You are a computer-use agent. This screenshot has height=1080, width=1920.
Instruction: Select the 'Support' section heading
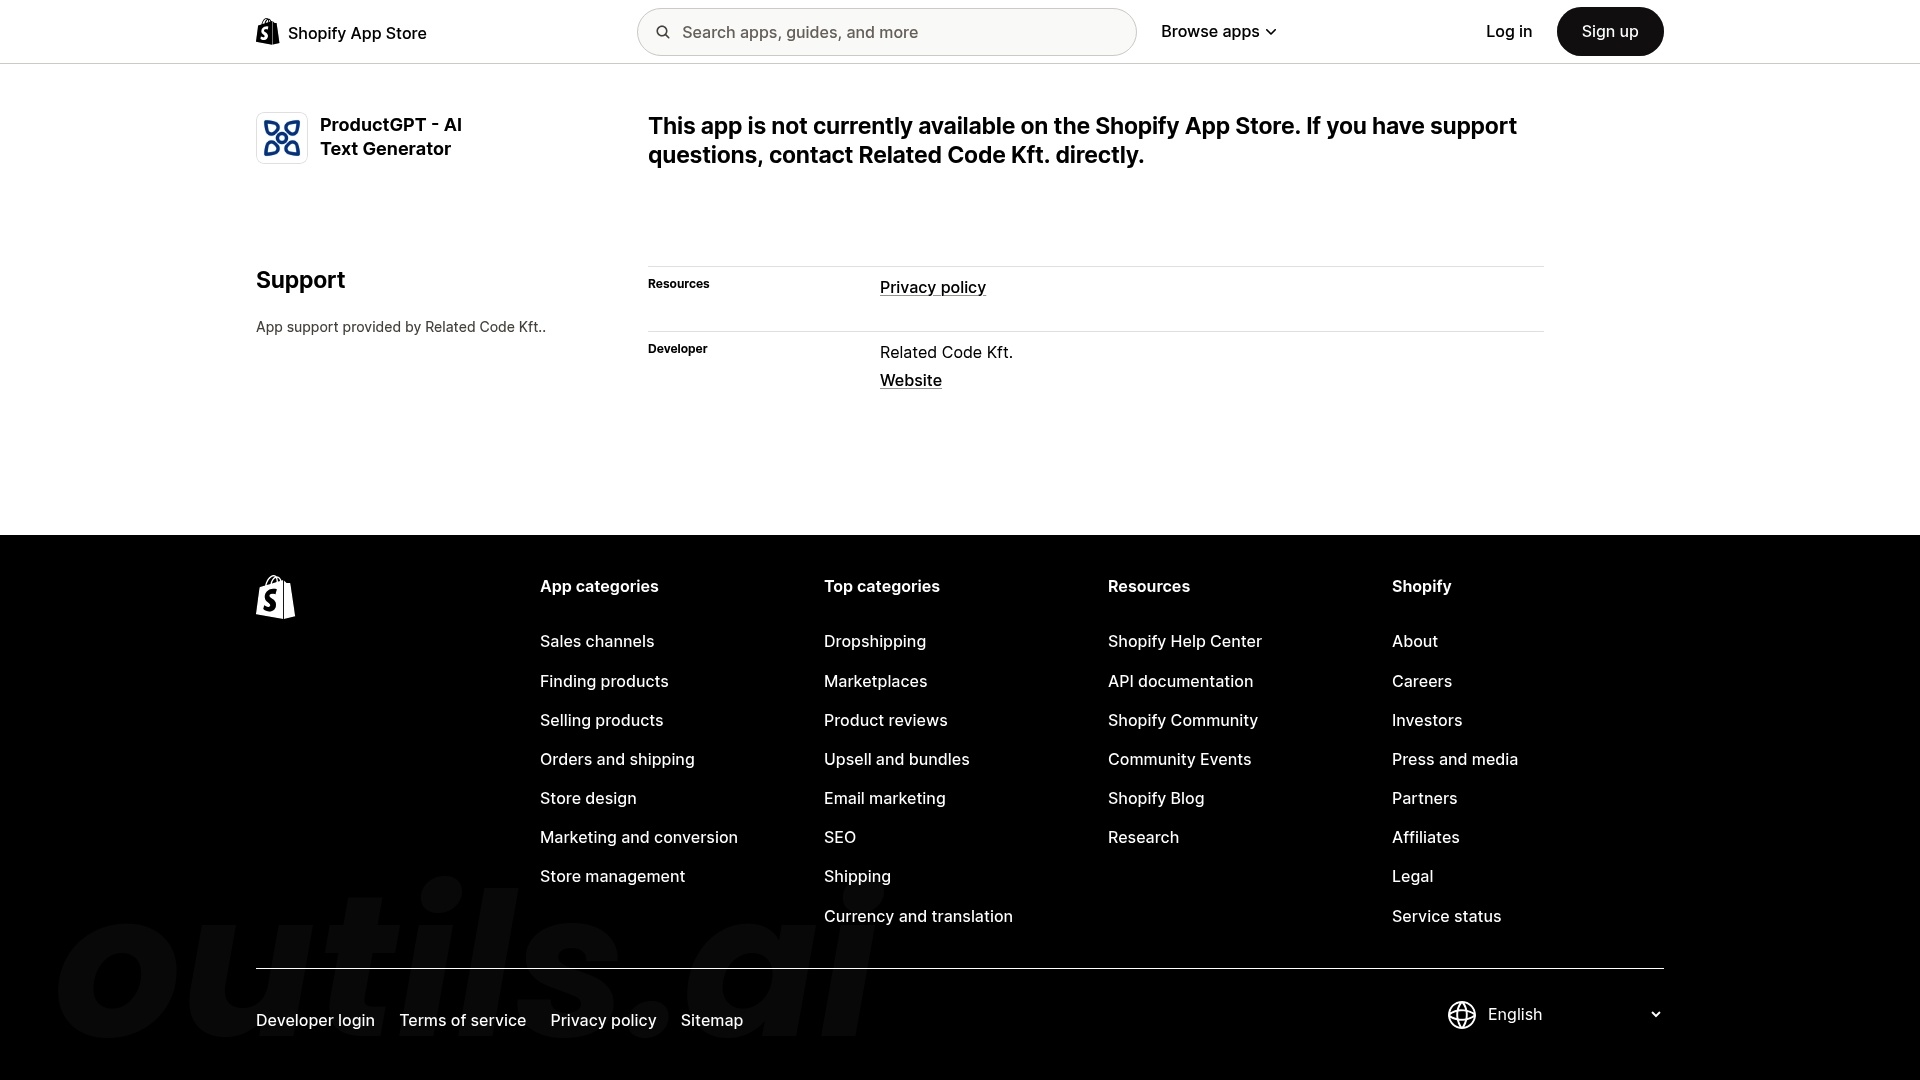click(x=300, y=280)
